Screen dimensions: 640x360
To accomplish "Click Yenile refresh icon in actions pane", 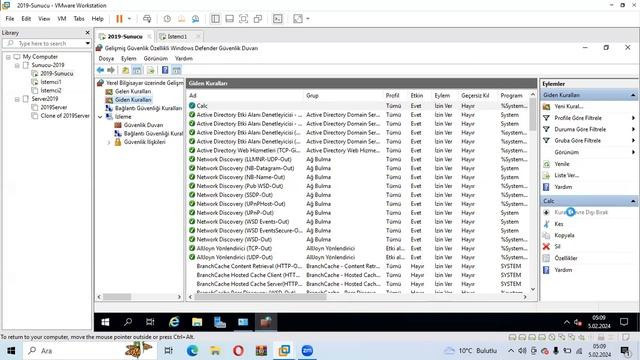I will point(547,164).
